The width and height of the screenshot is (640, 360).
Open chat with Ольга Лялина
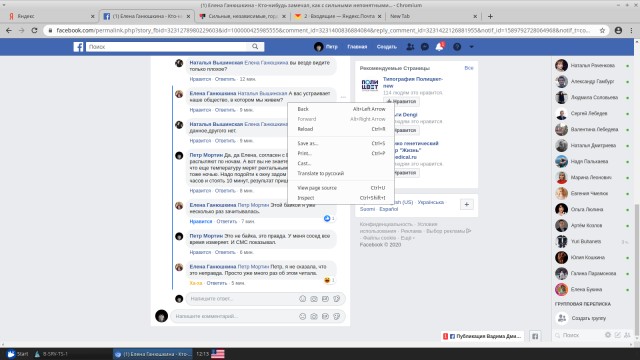click(x=592, y=209)
